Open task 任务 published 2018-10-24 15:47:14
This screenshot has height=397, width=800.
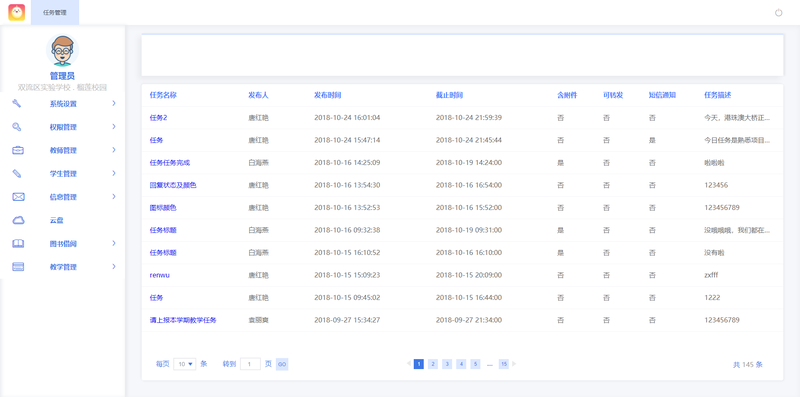tap(156, 140)
